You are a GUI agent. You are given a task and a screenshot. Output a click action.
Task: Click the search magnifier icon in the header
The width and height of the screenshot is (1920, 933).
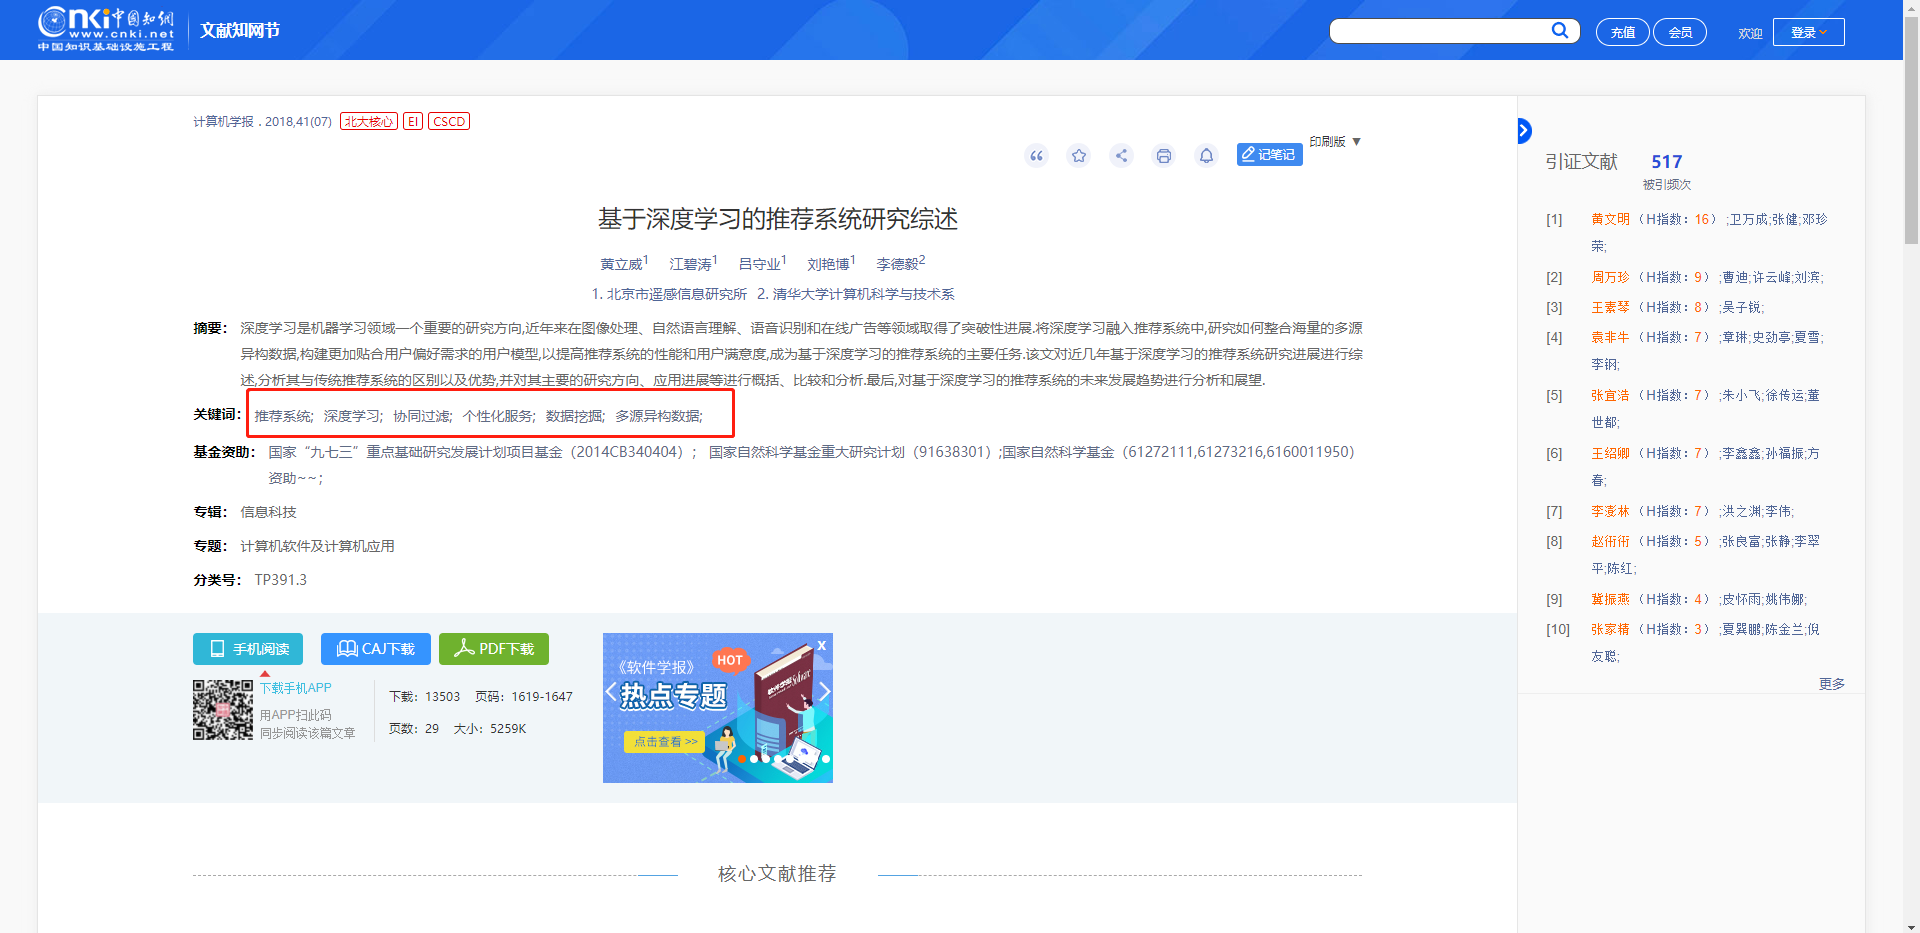[1559, 30]
